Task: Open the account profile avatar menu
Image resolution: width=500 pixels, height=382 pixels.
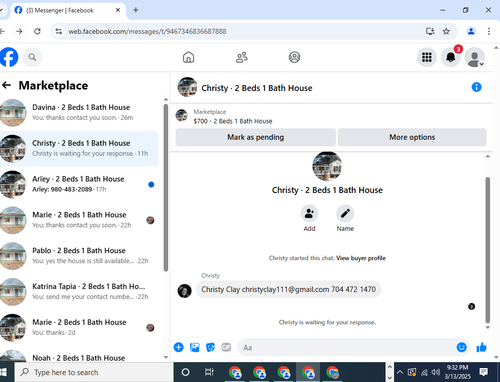Action: 475,57
